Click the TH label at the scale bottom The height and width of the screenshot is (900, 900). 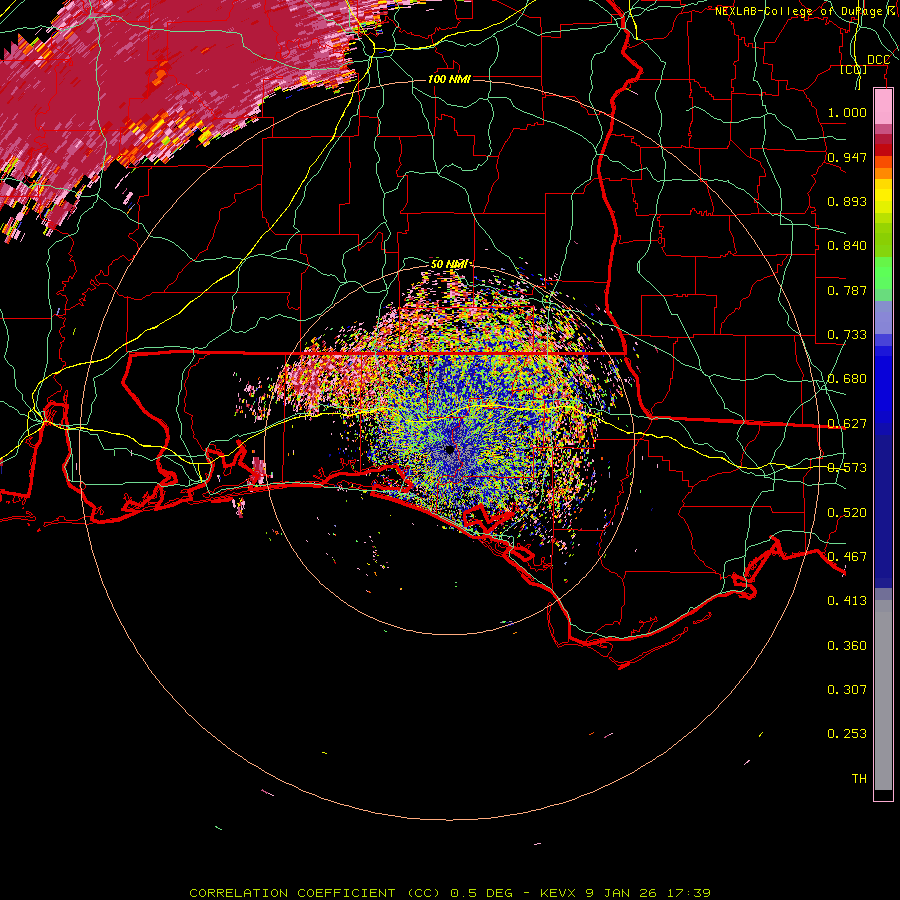click(859, 779)
